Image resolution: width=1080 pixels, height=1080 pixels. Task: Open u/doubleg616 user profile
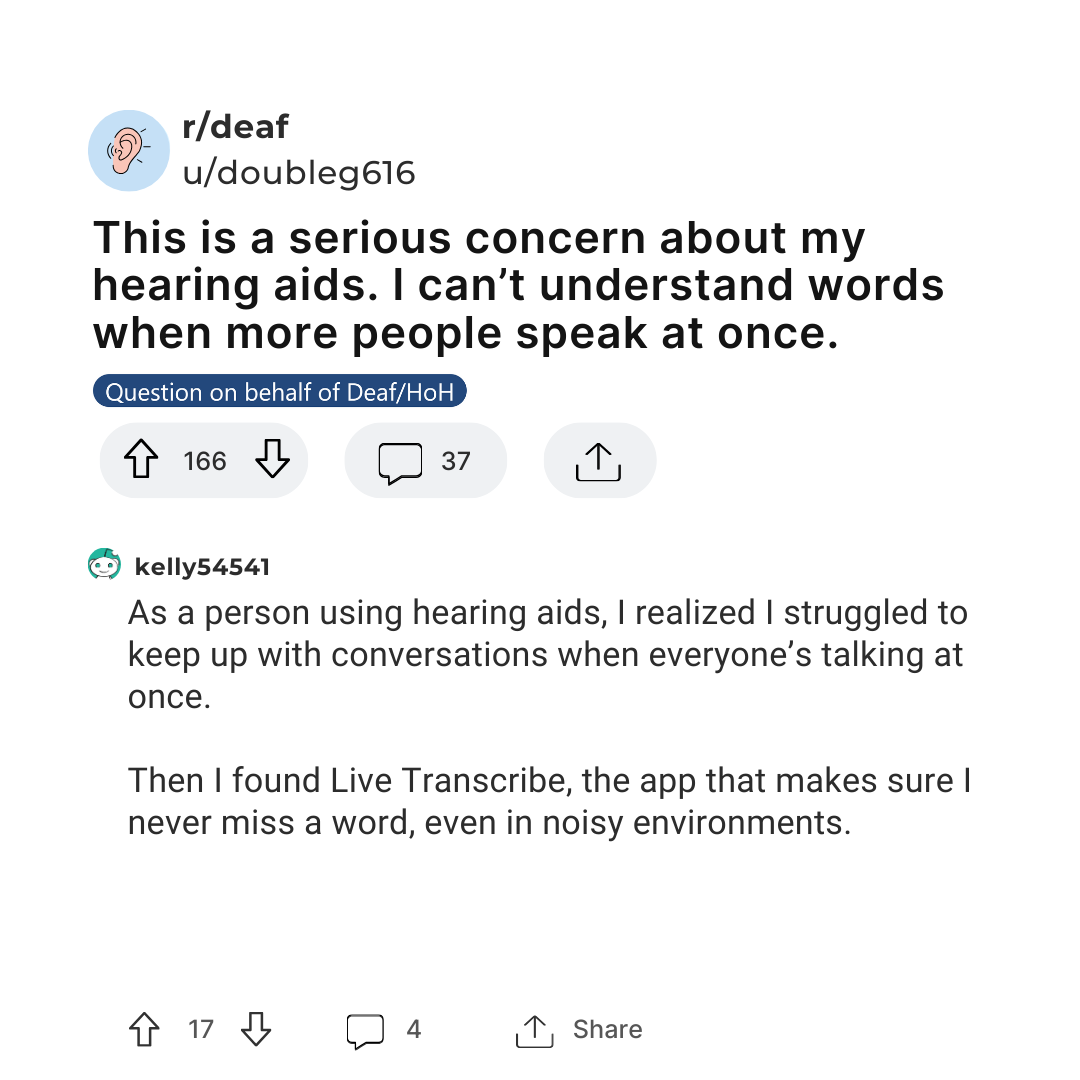point(299,172)
